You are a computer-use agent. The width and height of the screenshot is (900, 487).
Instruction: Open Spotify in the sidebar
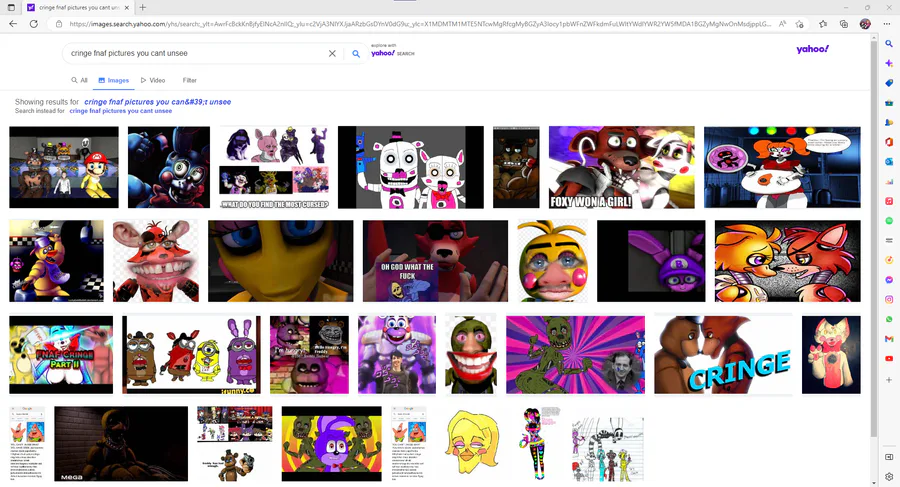(x=889, y=221)
